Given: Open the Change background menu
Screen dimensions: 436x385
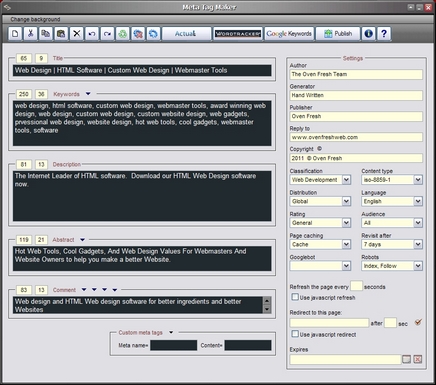Looking at the screenshot, I should pyautogui.click(x=35, y=19).
